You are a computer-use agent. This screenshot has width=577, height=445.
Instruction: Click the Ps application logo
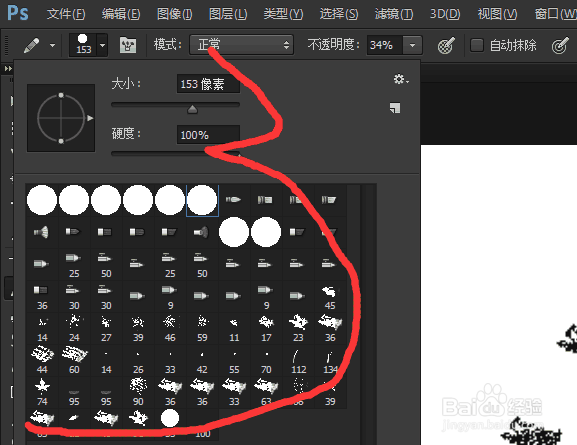[x=18, y=13]
